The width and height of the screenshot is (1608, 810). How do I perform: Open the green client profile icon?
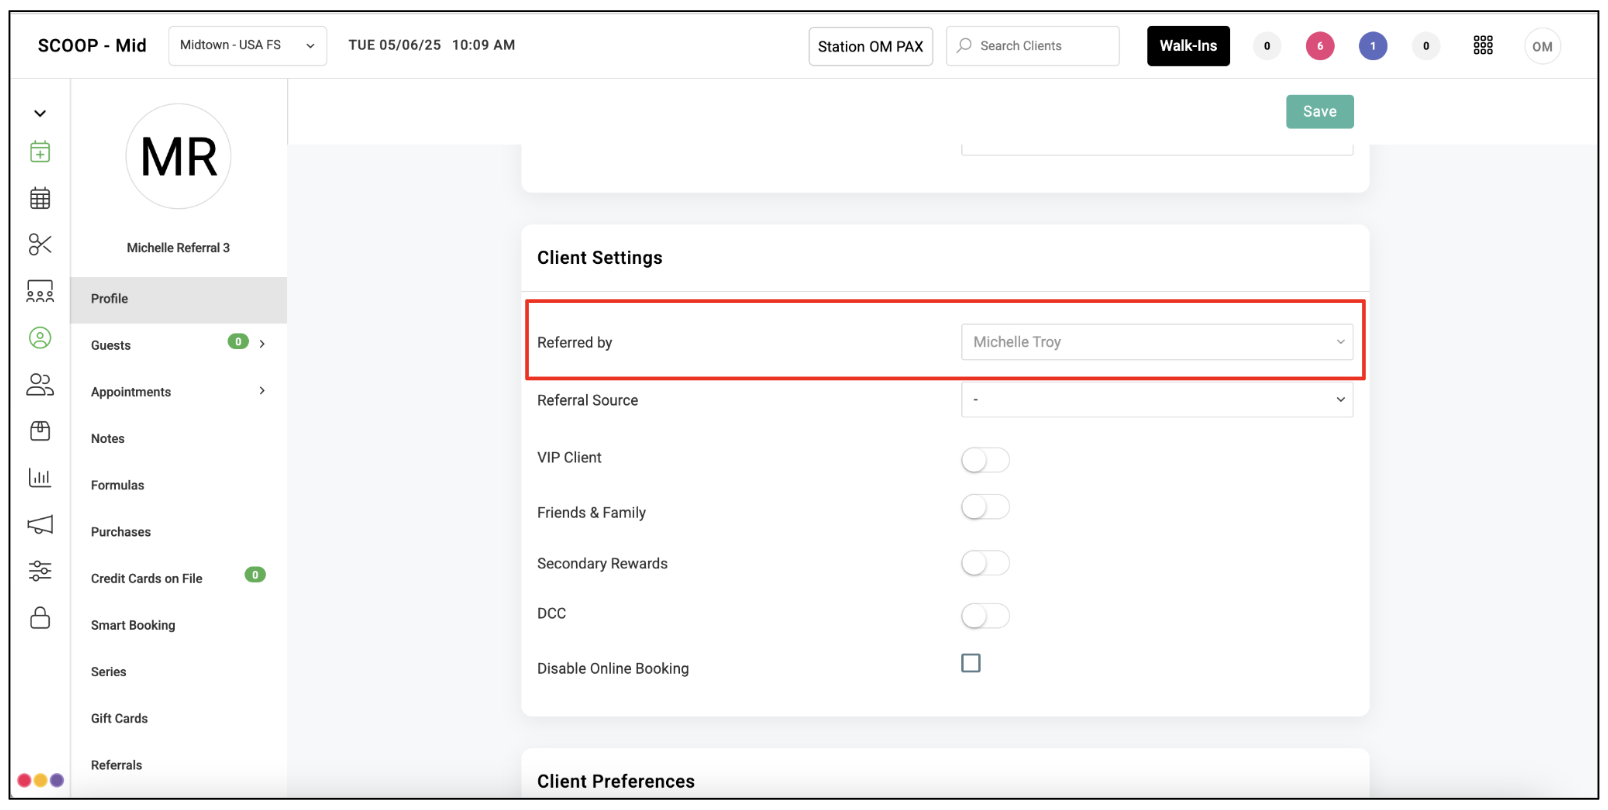(40, 338)
